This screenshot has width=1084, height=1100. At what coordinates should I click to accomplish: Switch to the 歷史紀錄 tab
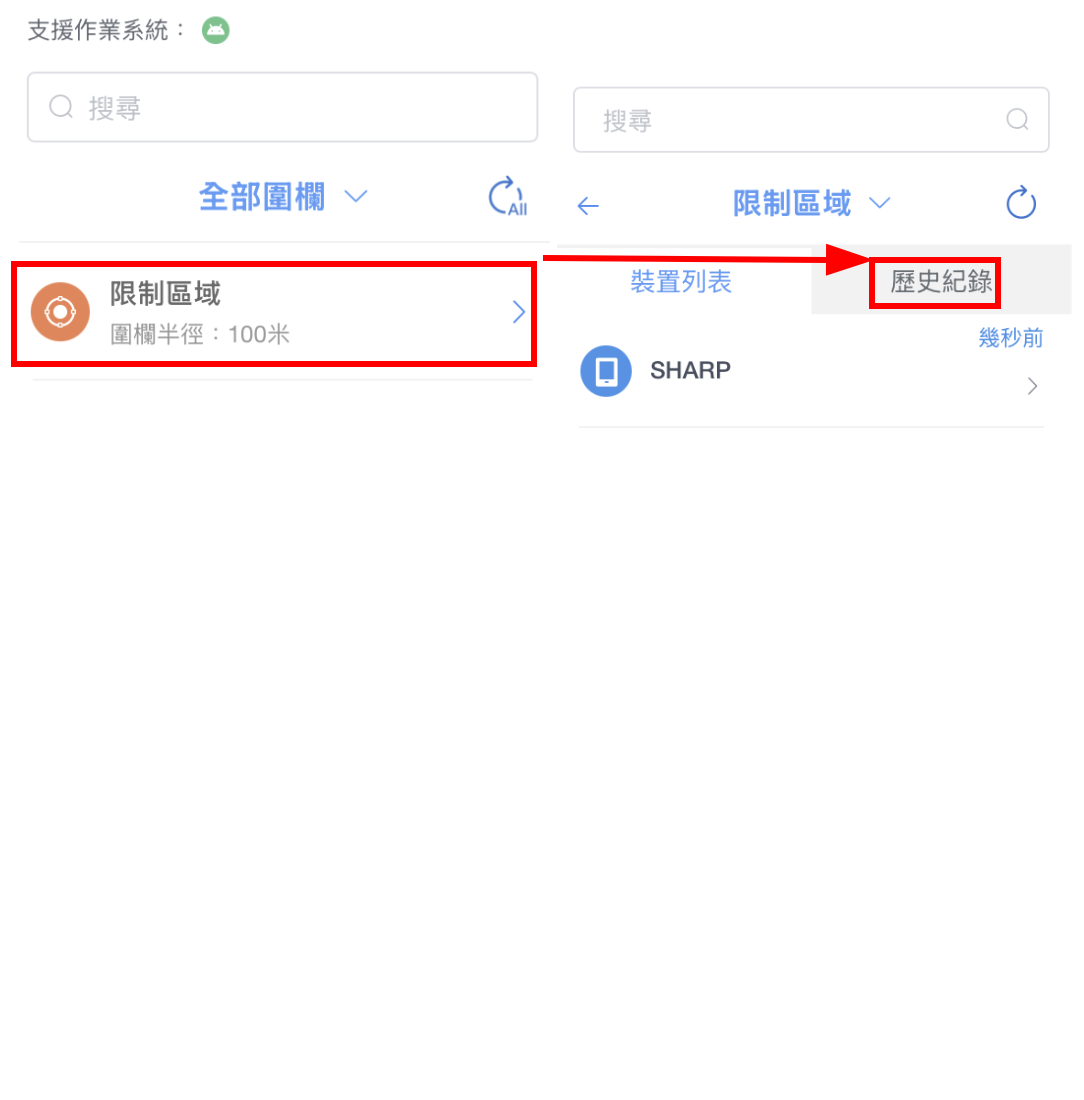941,282
